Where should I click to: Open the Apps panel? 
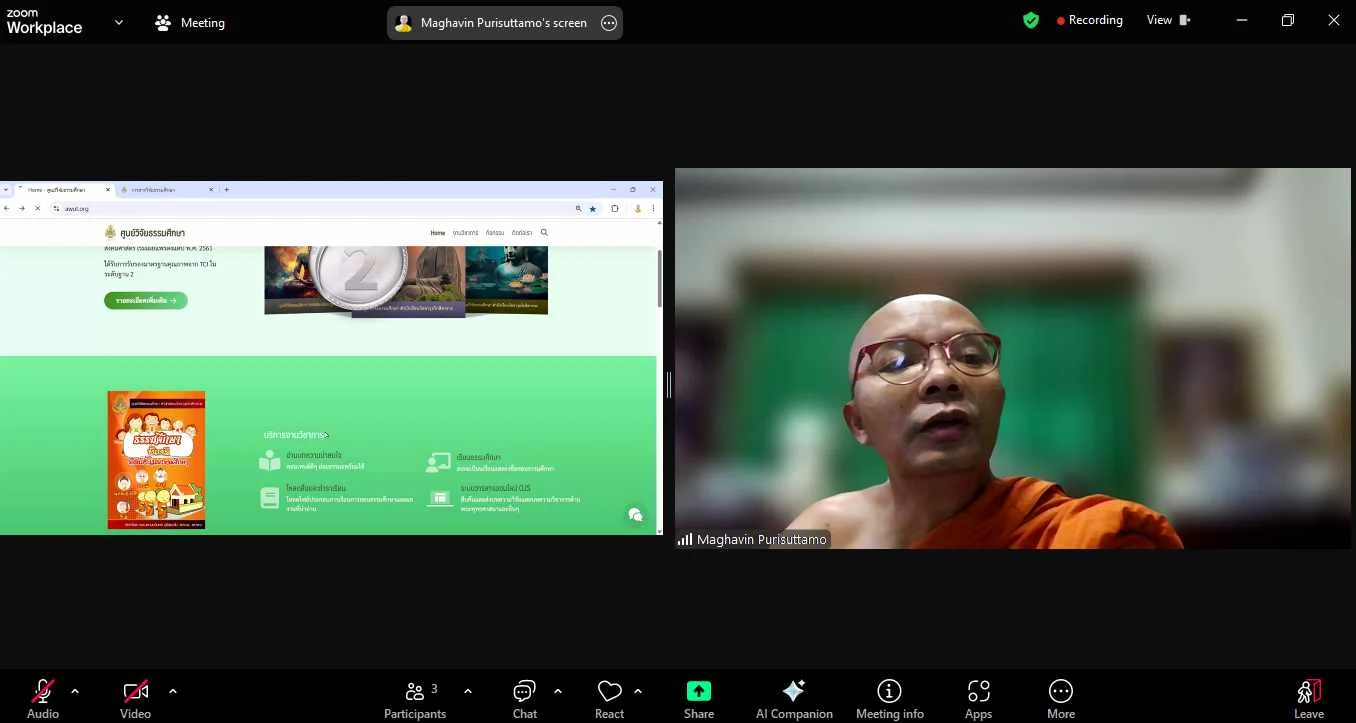[978, 698]
